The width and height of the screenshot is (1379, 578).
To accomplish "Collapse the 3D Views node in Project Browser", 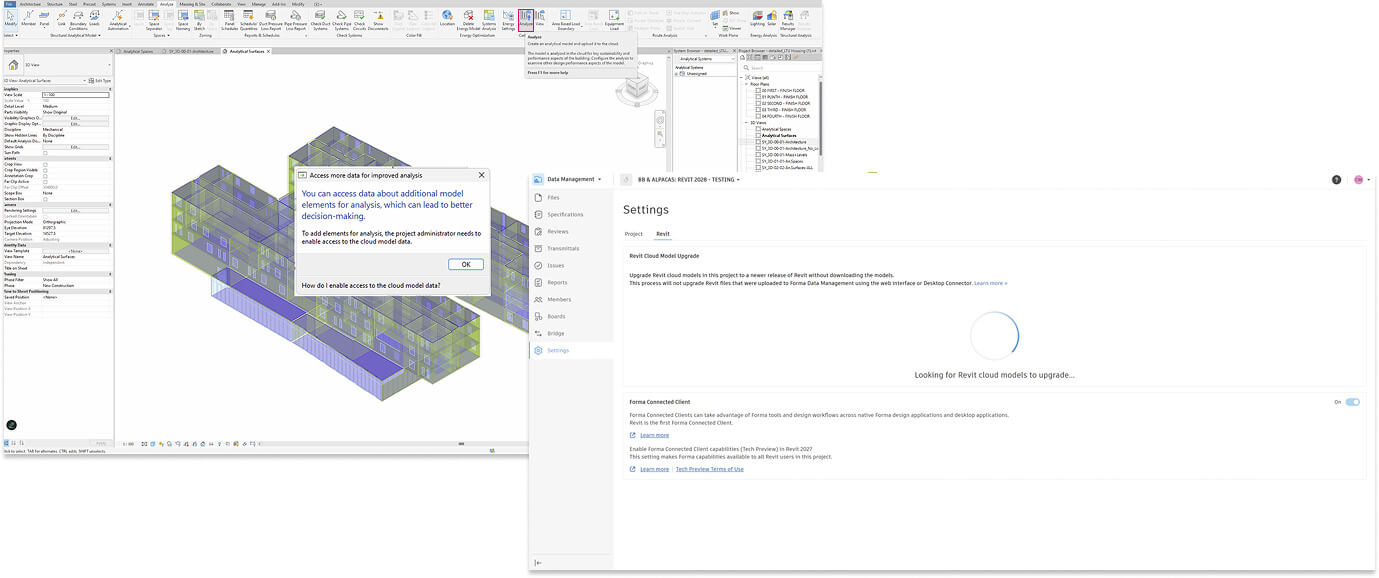I will (746, 123).
